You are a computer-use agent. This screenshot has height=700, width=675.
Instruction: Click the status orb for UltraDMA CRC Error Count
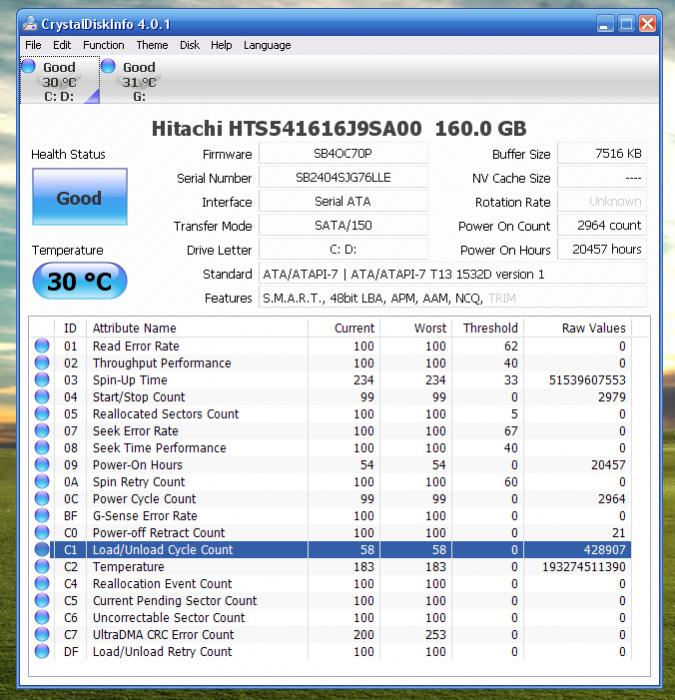(42, 634)
